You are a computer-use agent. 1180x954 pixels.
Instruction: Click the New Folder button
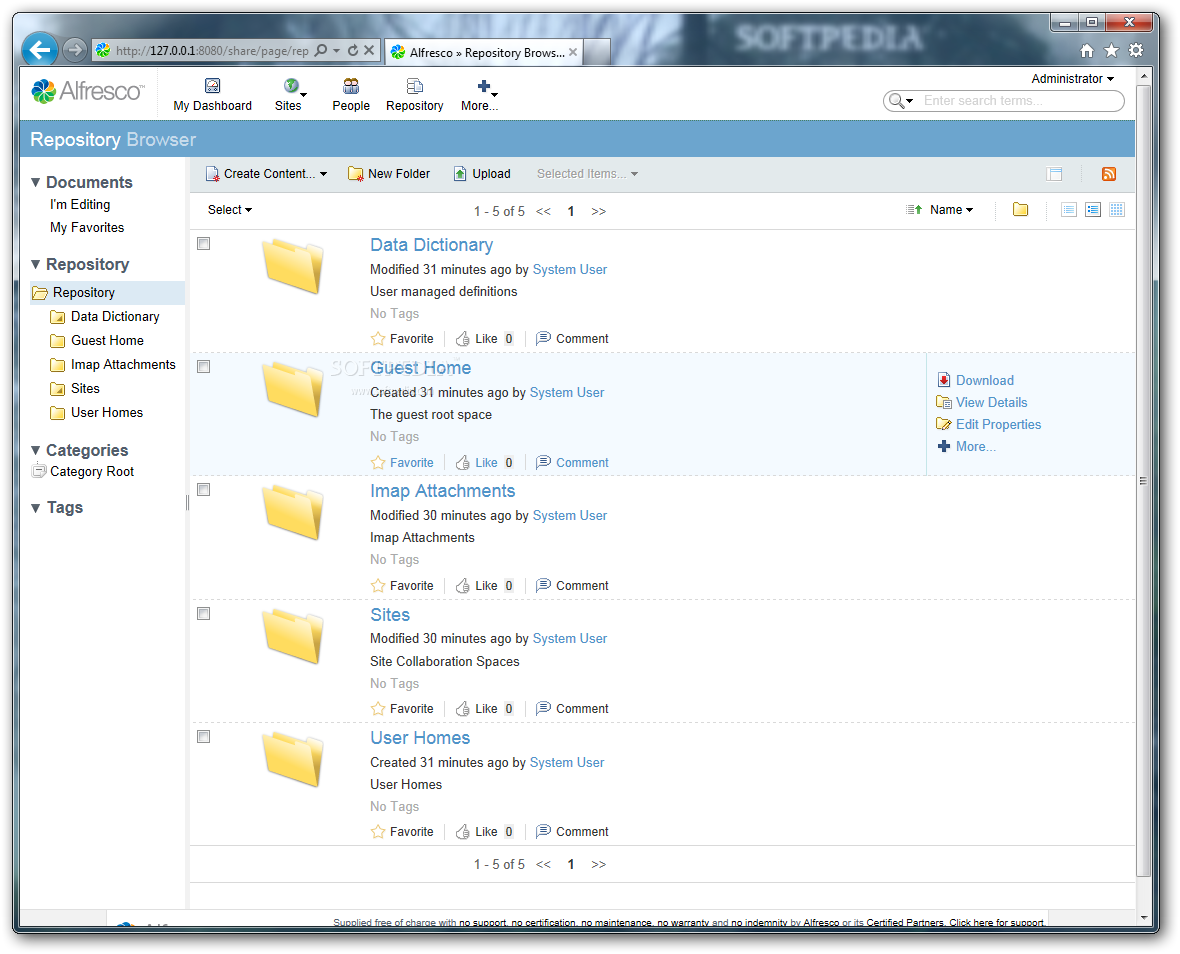point(389,174)
